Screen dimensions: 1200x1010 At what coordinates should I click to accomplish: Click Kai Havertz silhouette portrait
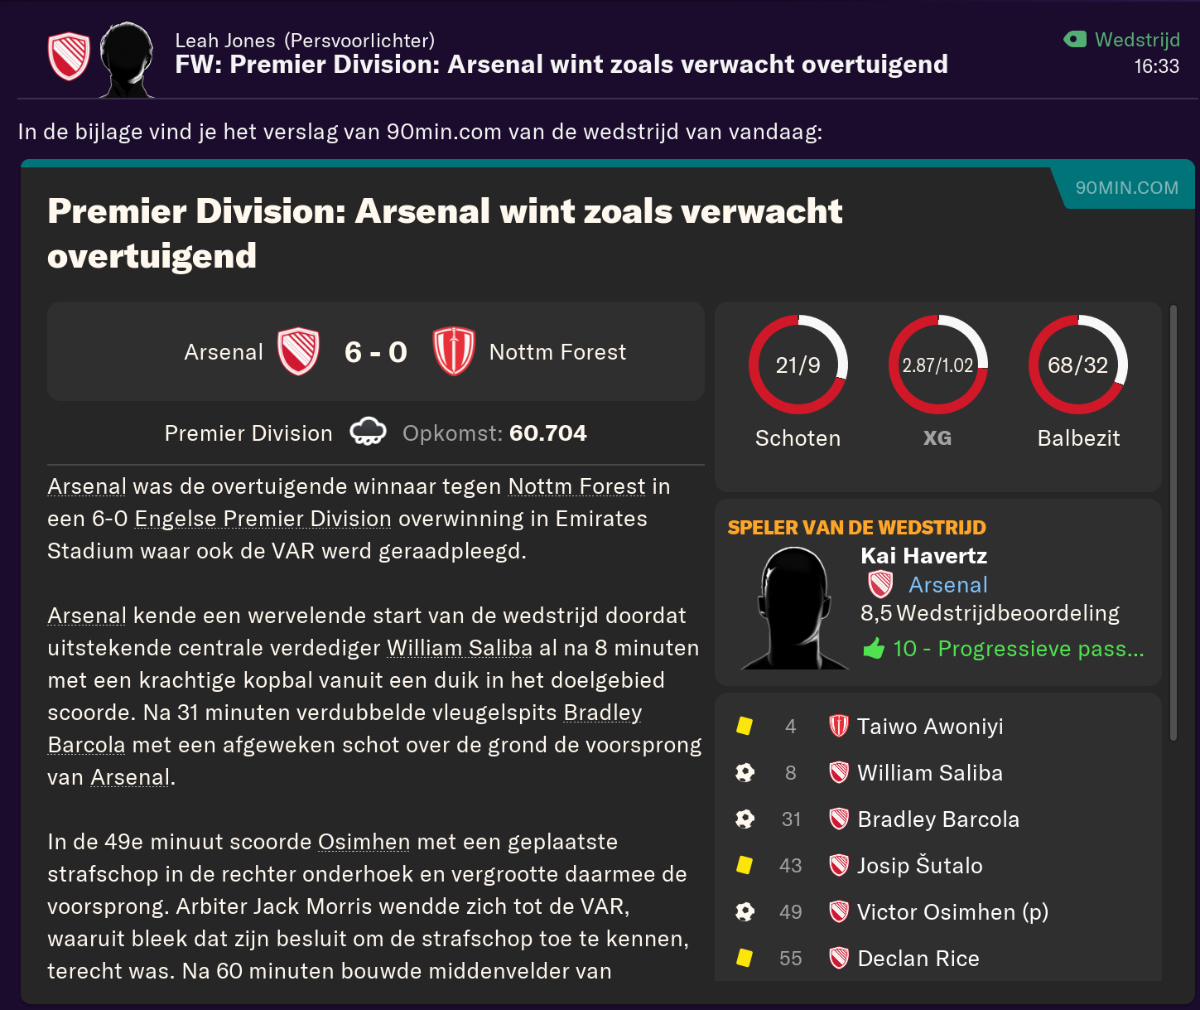pos(795,608)
